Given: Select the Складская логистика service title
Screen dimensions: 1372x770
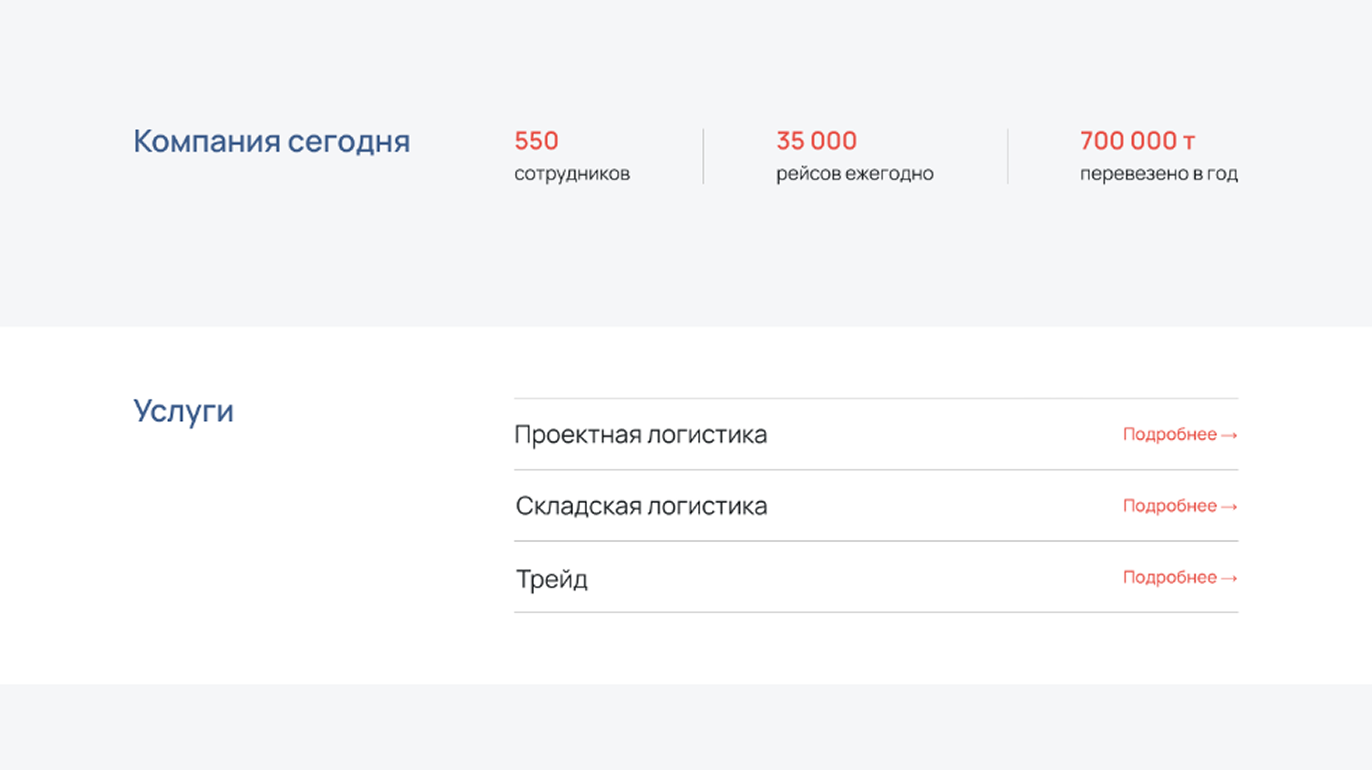Looking at the screenshot, I should coord(641,506).
